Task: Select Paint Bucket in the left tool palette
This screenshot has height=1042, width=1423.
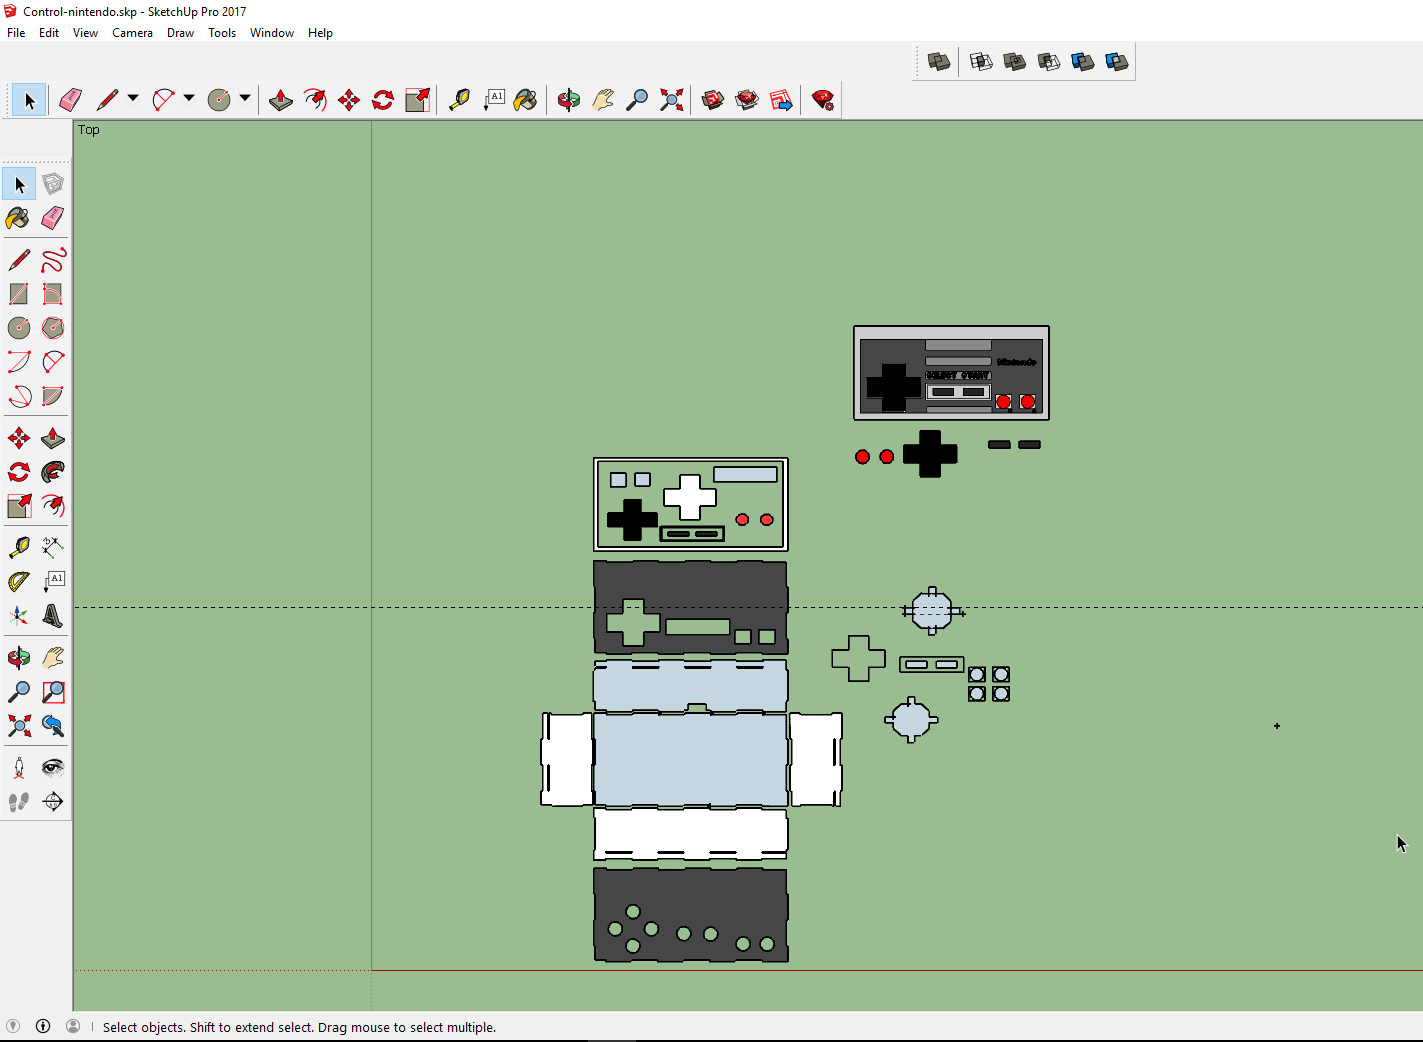Action: click(19, 218)
